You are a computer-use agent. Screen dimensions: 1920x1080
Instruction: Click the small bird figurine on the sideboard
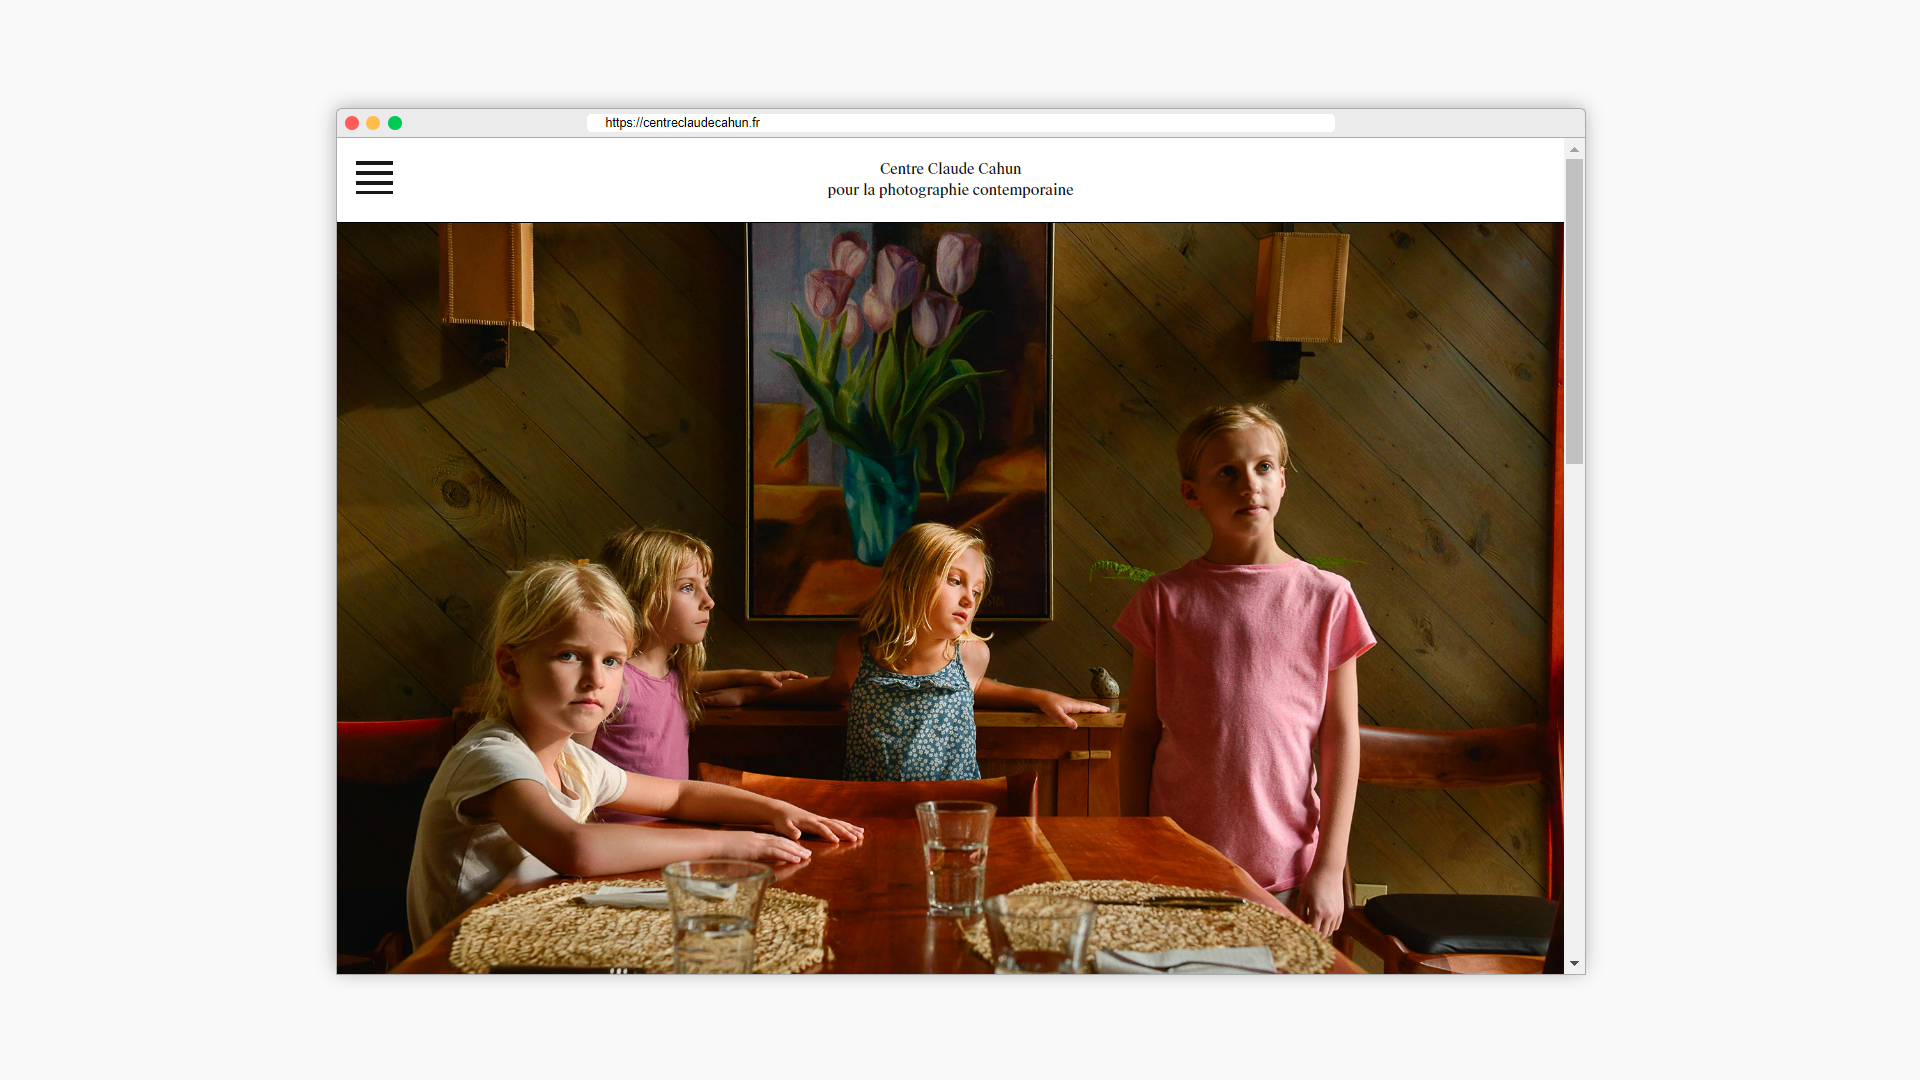pyautogui.click(x=1104, y=682)
